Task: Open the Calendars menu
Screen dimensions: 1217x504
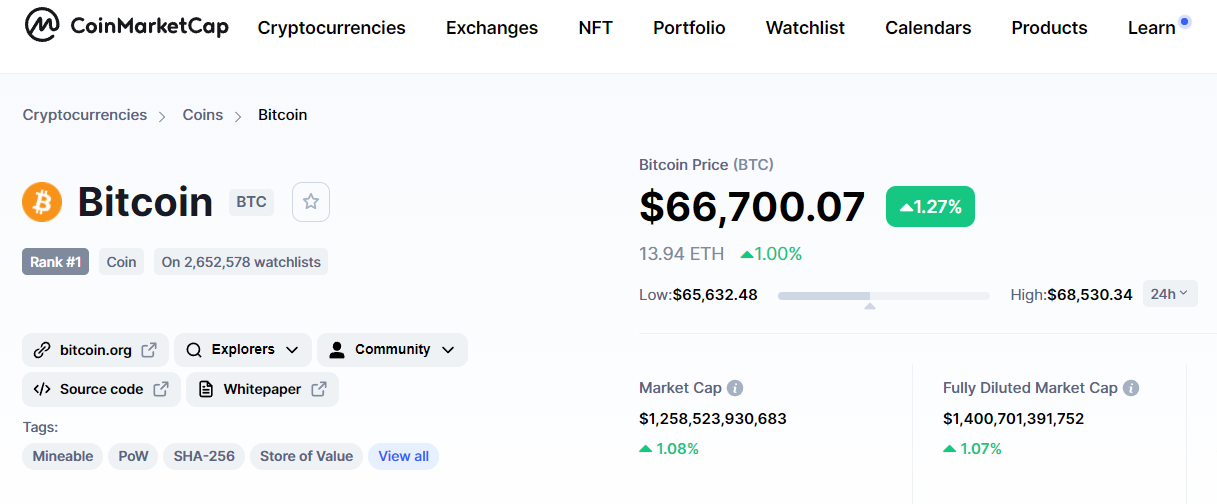Action: [928, 28]
